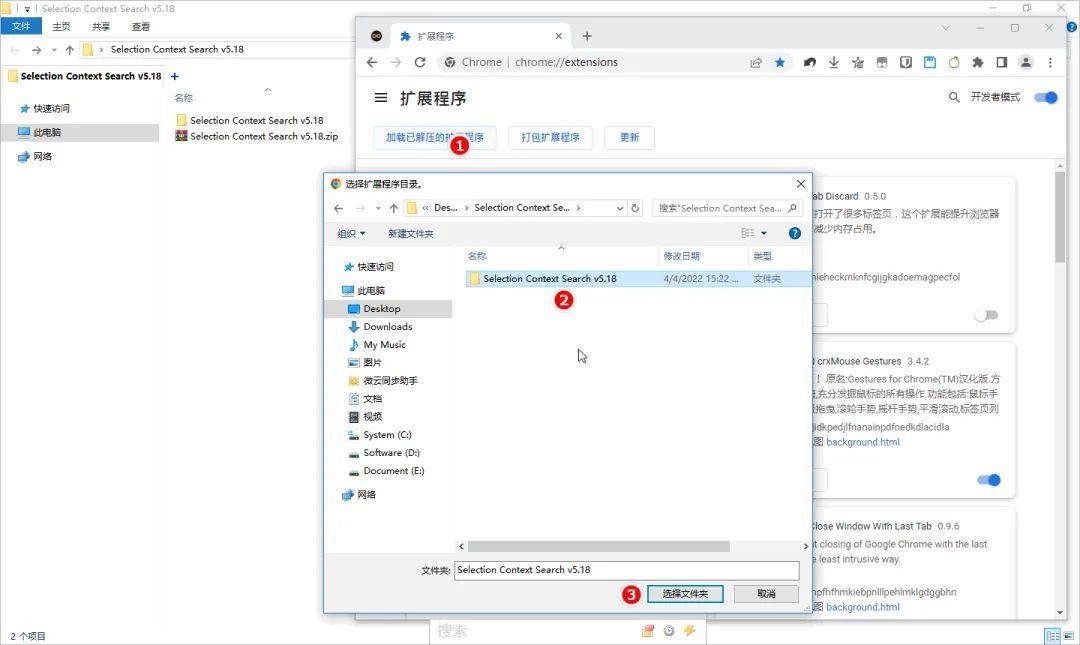The height and width of the screenshot is (645, 1080).
Task: Select Downloads in the dialog tree
Action: [x=388, y=327]
